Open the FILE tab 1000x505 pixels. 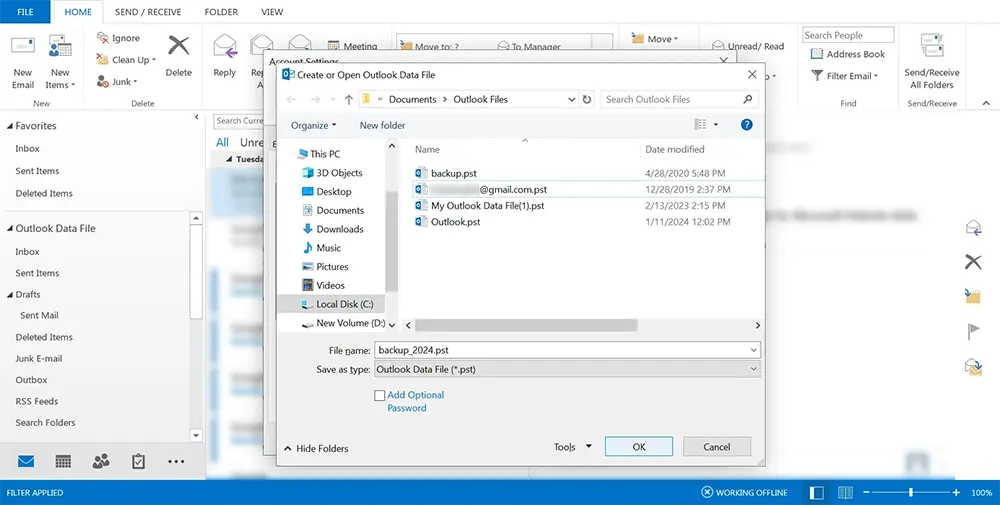coord(25,11)
